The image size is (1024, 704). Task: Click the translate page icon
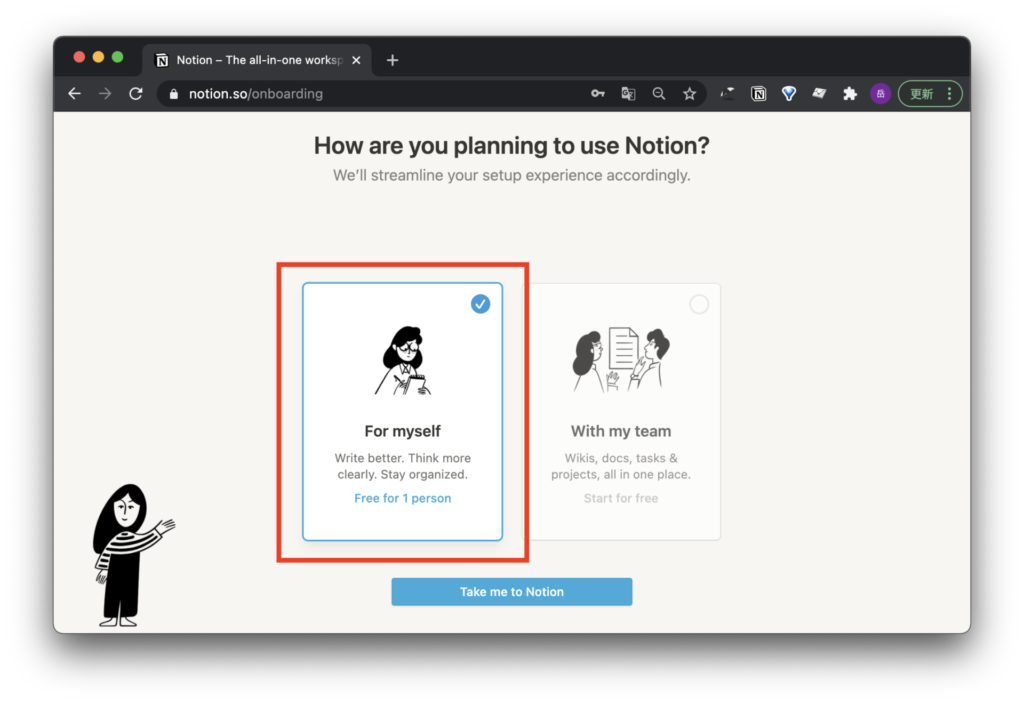[628, 94]
